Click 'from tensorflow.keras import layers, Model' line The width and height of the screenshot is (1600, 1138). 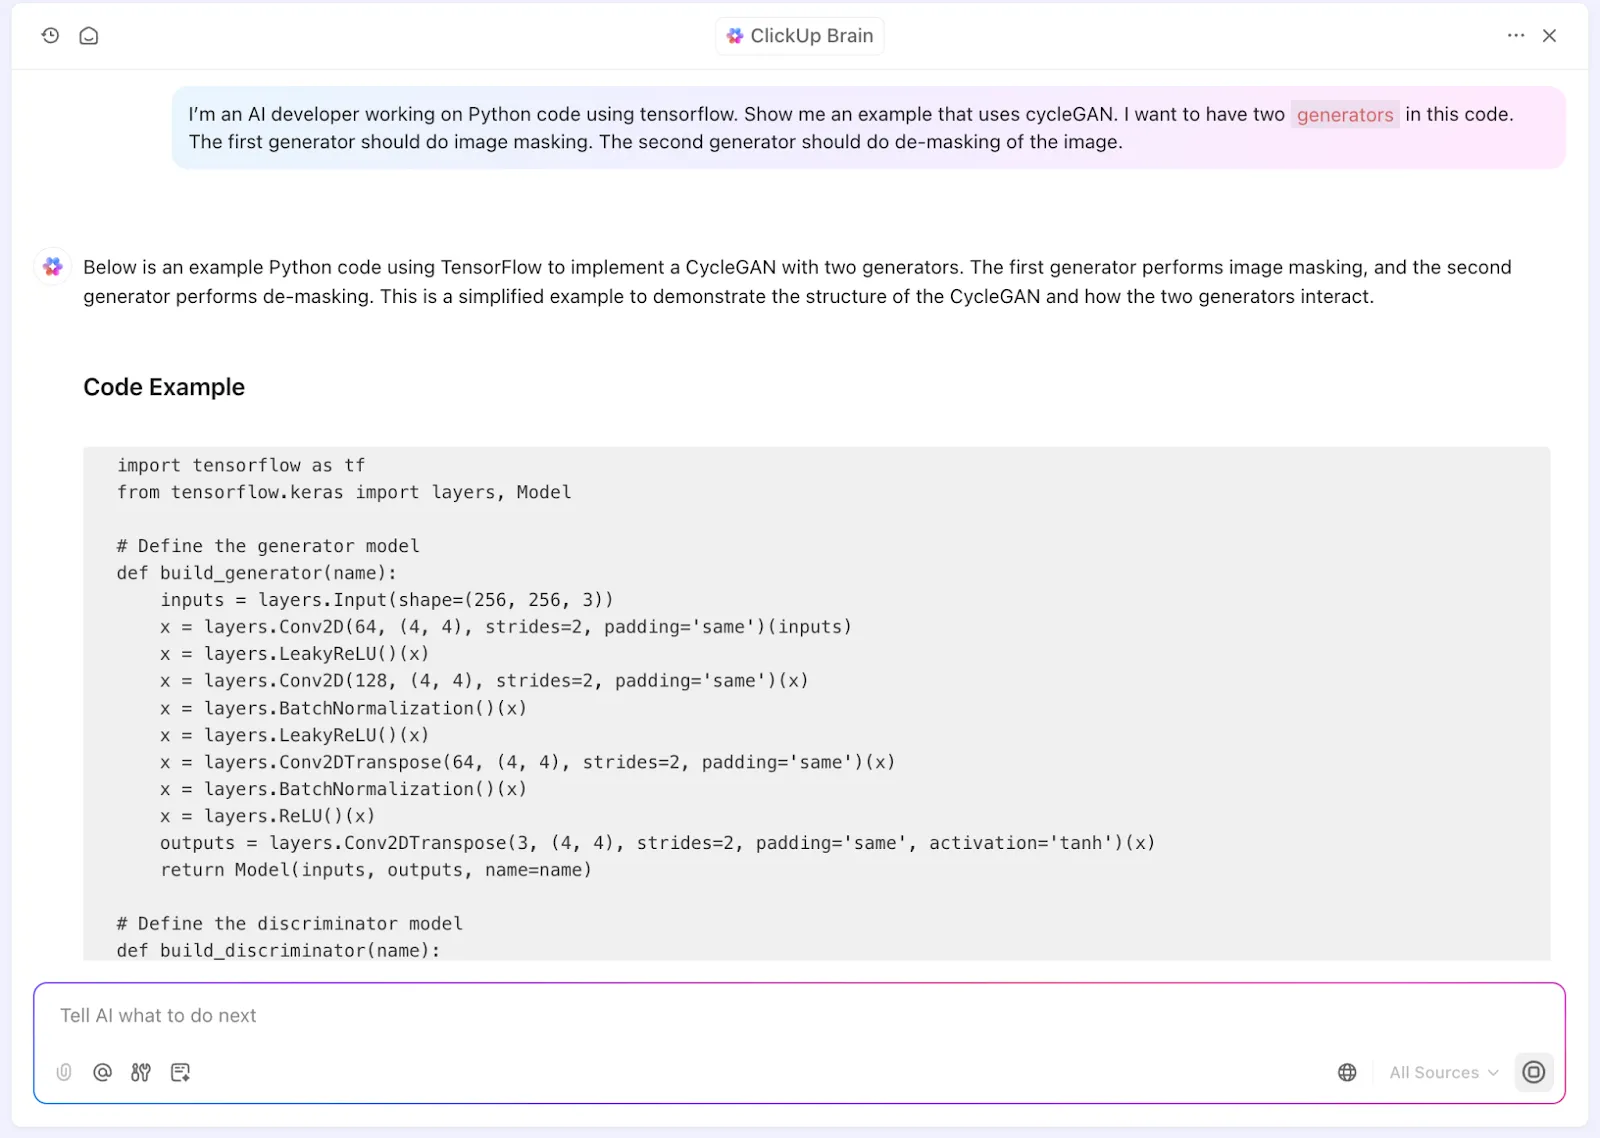click(x=344, y=492)
